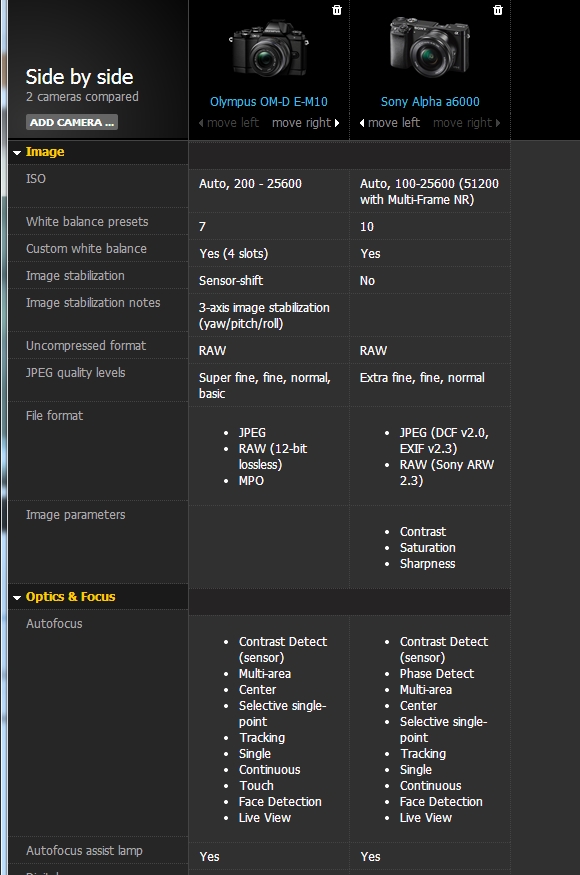
Task: Click the 'Auto, 200 - 25600' ISO value
Action: coord(250,184)
